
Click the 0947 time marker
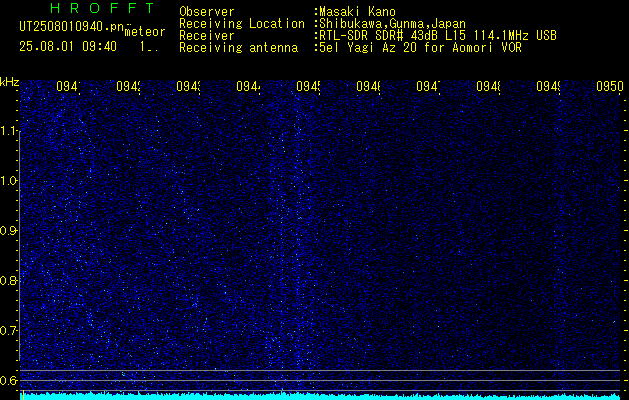tap(428, 86)
